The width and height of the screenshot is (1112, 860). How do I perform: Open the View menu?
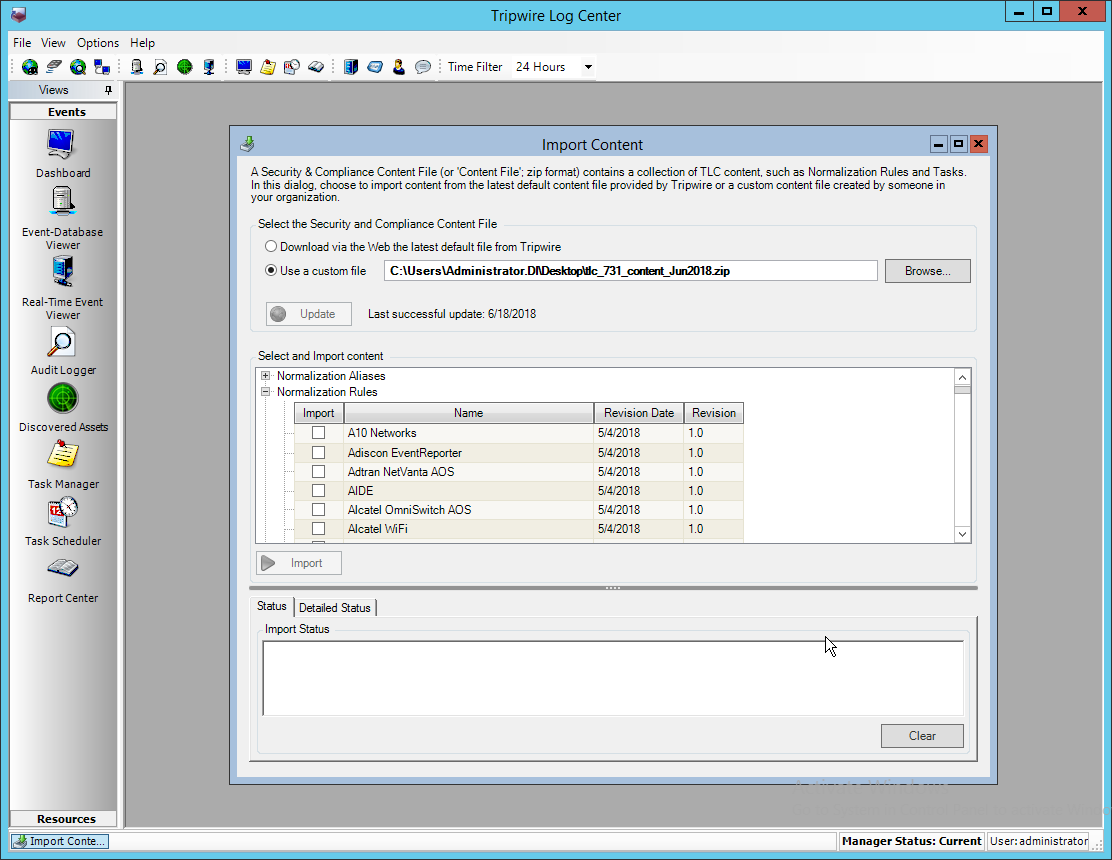pyautogui.click(x=53, y=43)
